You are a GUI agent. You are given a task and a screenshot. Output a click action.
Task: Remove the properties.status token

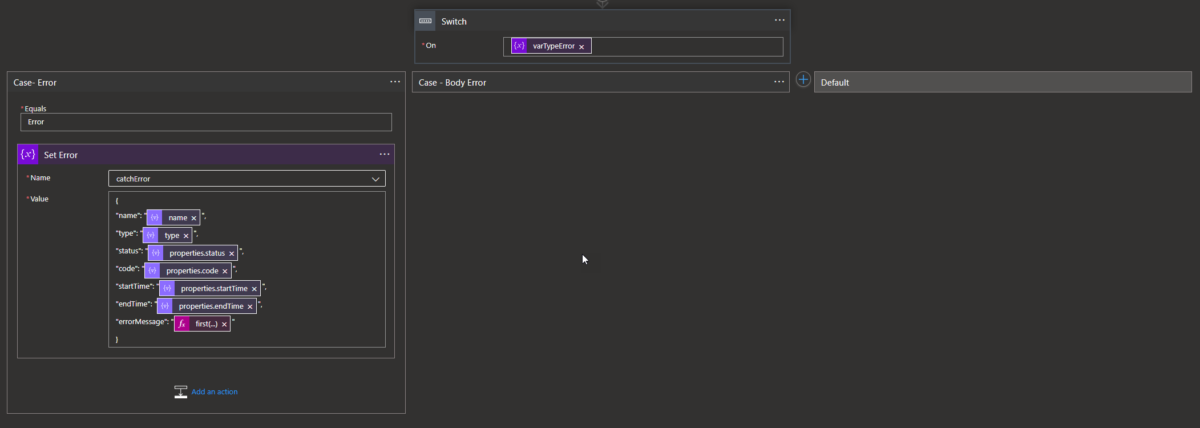coord(232,253)
